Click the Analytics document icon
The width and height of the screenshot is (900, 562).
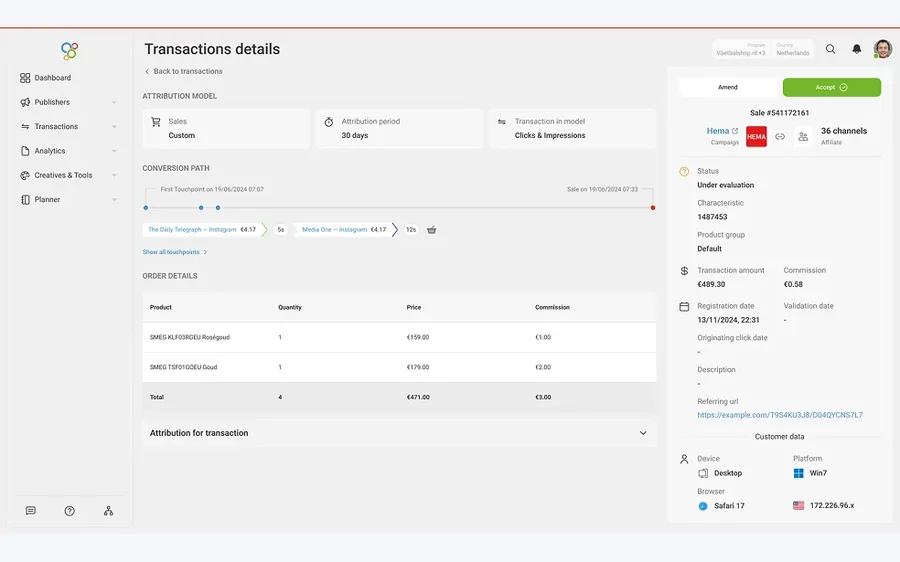click(x=25, y=151)
